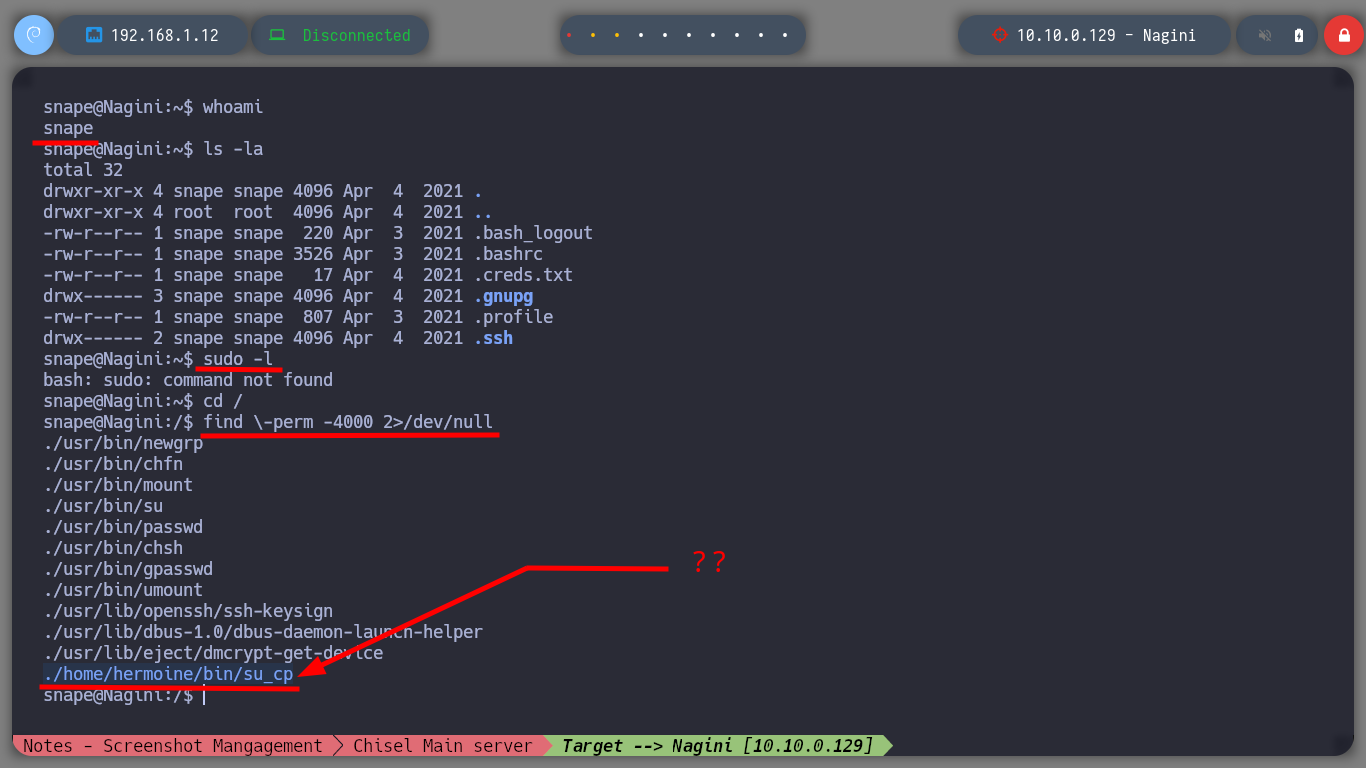Click the ./usr/bin/passwd result
This screenshot has height=768, width=1366.
pyautogui.click(x=123, y=527)
